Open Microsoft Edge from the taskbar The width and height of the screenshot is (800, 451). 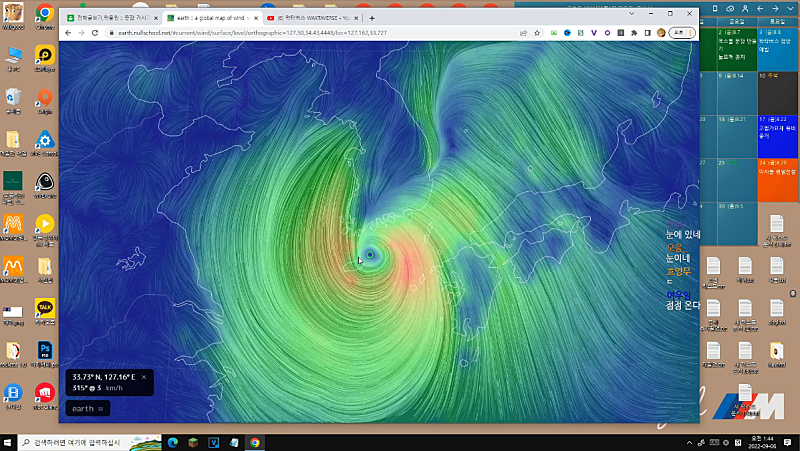[x=172, y=442]
